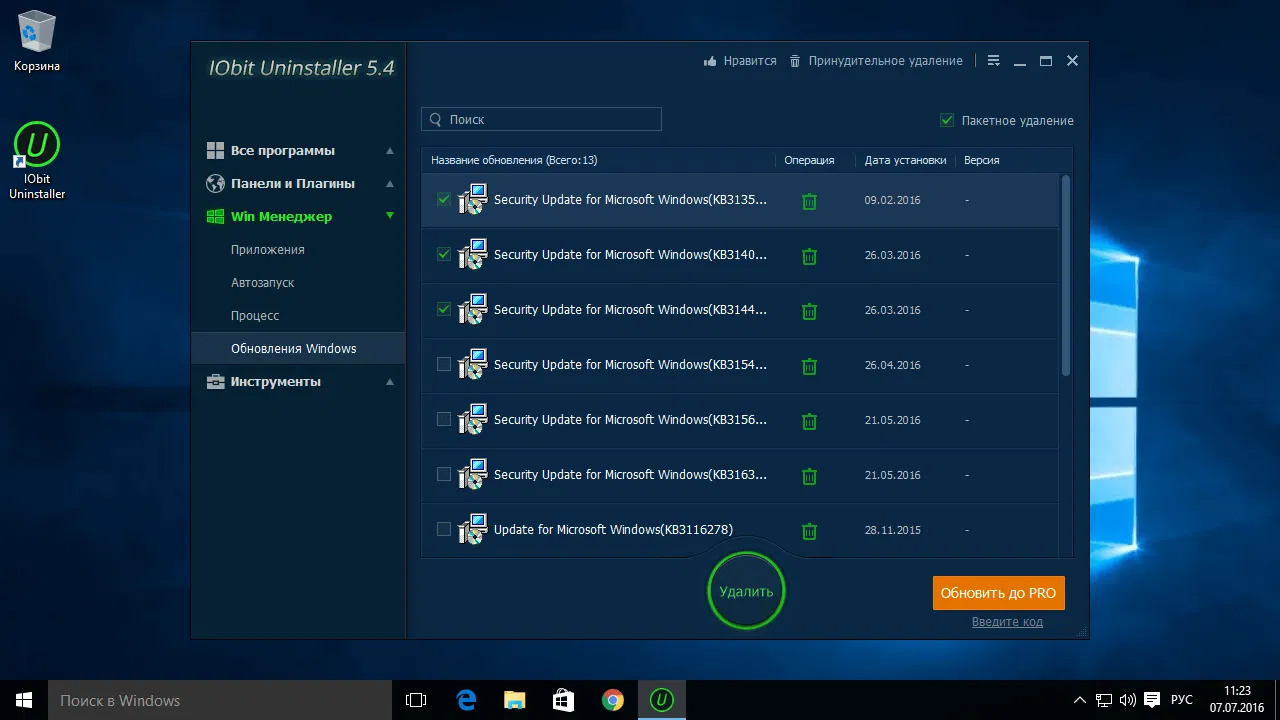This screenshot has height=720, width=1280.
Task: Open Корзина from the desktop
Action: [x=37, y=35]
